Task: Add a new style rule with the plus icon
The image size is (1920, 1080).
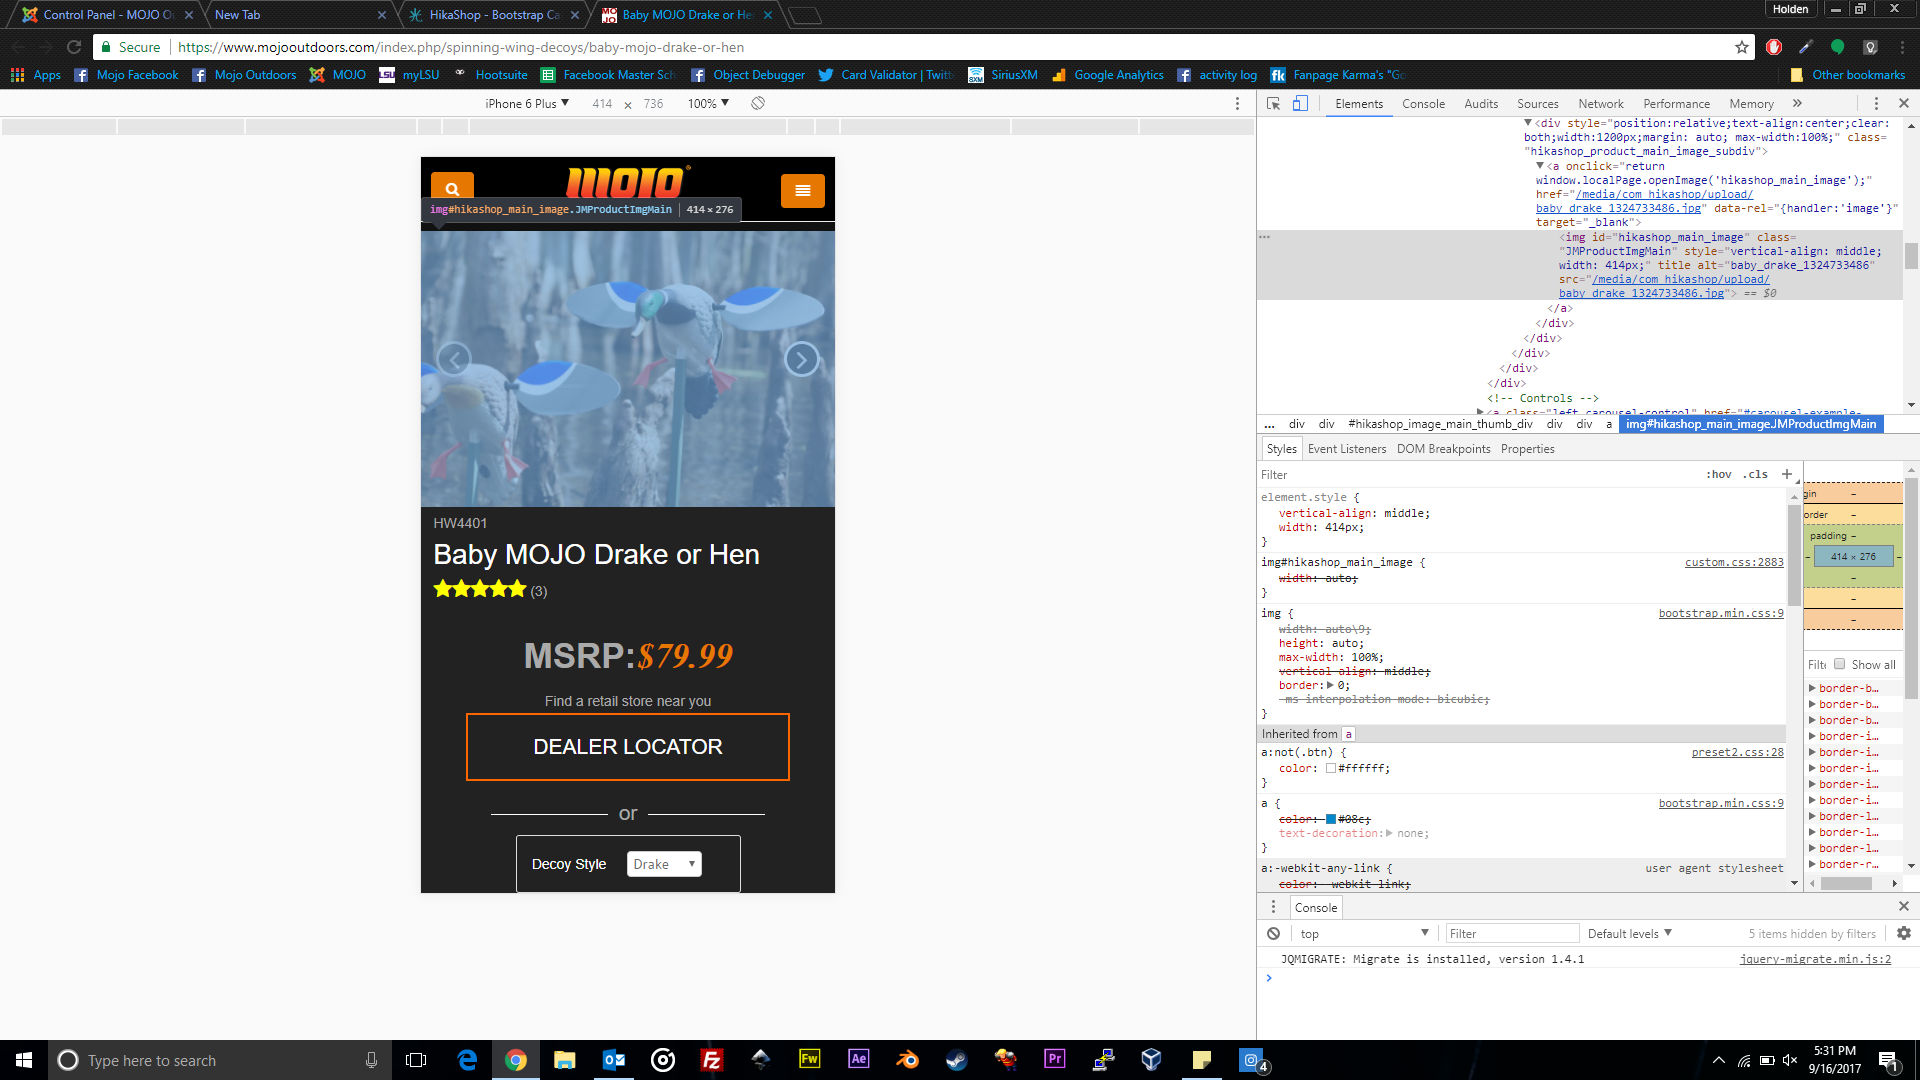Action: [1787, 474]
